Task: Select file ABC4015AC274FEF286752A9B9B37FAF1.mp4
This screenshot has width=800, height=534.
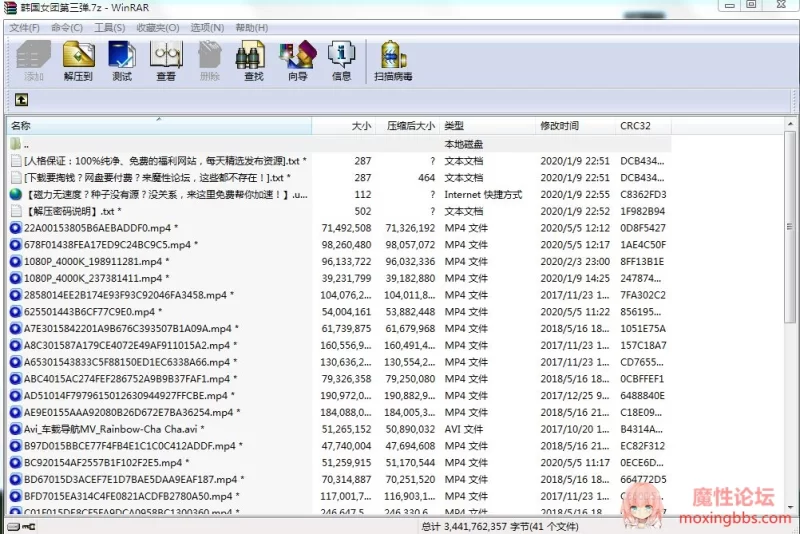Action: [131, 379]
